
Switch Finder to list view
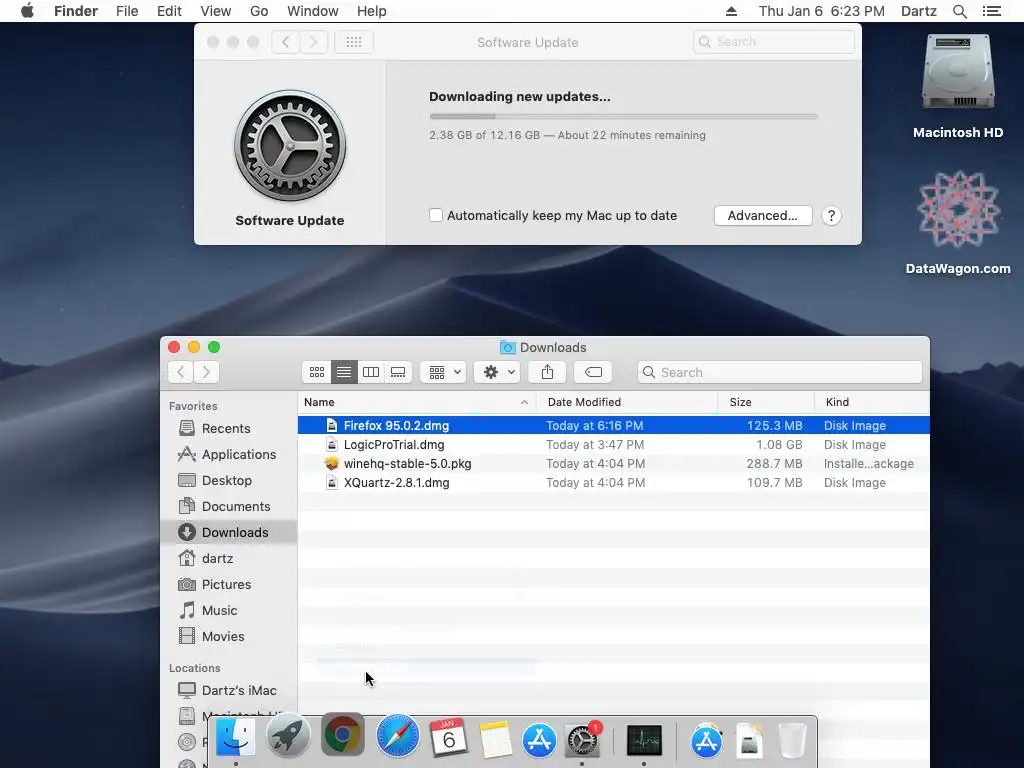344,372
